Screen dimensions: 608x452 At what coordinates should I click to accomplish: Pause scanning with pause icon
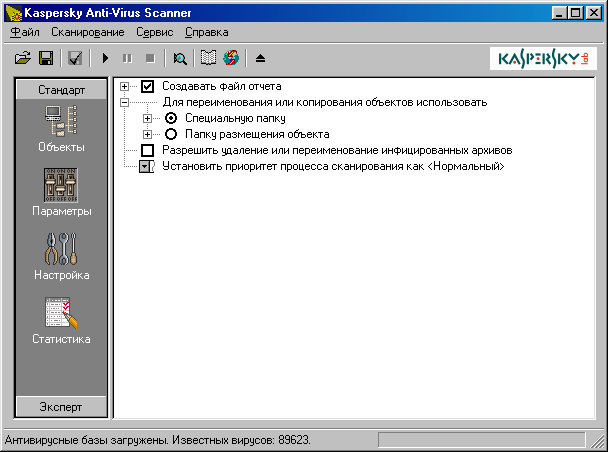pyautogui.click(x=127, y=59)
